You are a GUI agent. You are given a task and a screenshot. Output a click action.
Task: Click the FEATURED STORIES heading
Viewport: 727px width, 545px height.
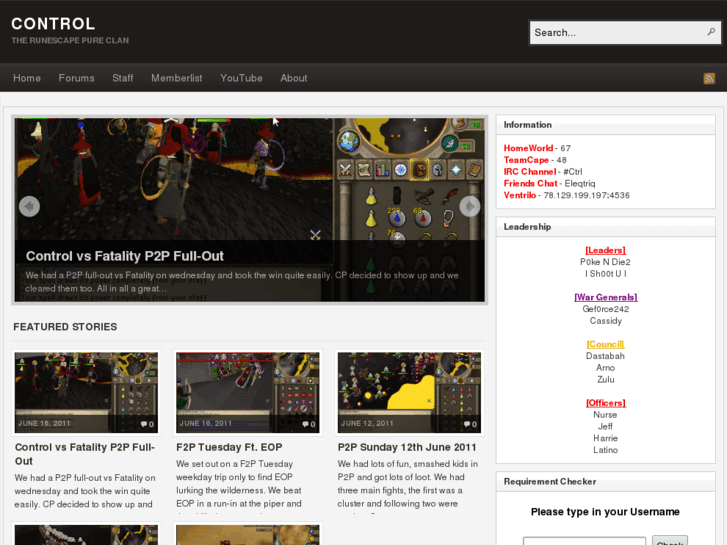point(65,327)
